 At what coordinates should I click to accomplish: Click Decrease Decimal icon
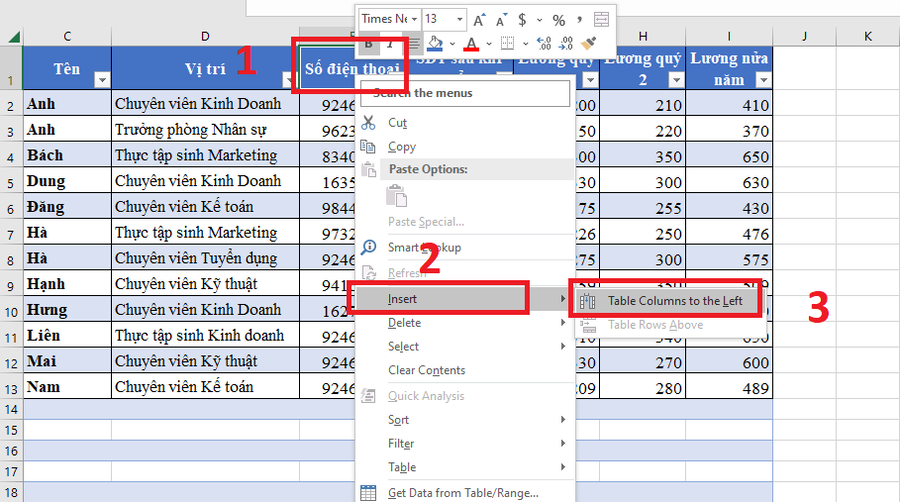click(566, 43)
